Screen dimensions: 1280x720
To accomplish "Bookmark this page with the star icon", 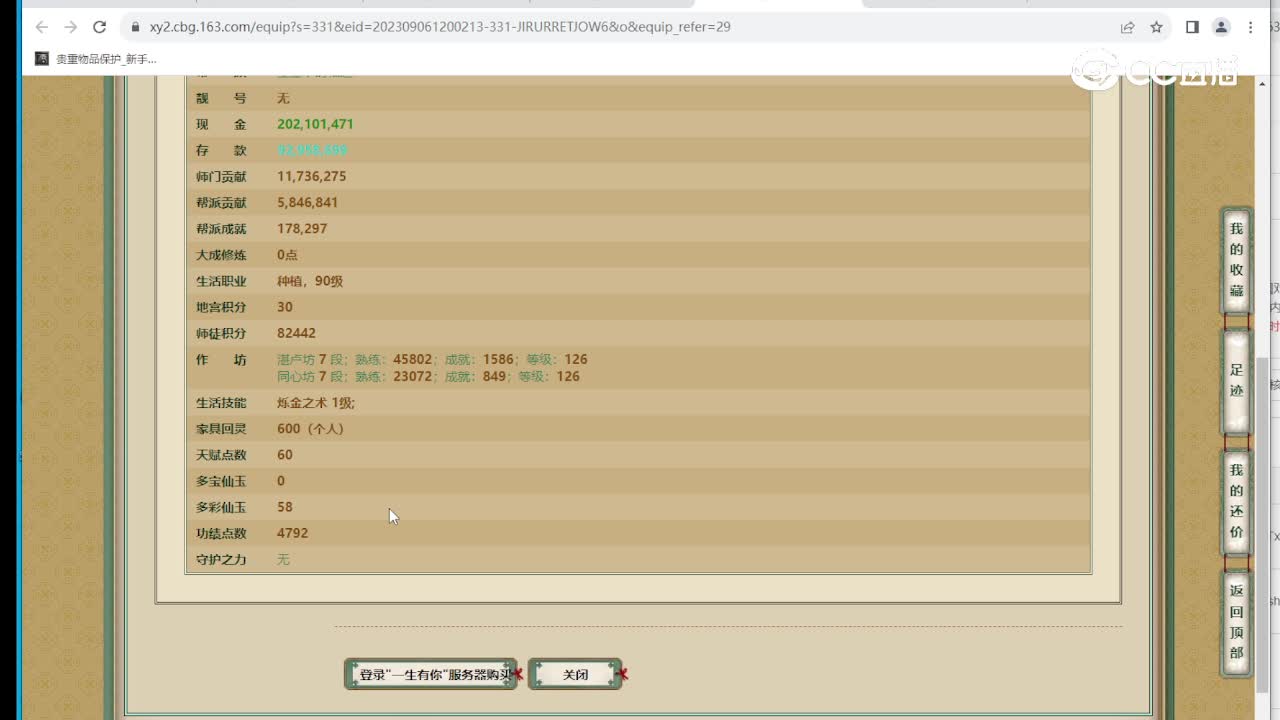I will tap(1156, 27).
